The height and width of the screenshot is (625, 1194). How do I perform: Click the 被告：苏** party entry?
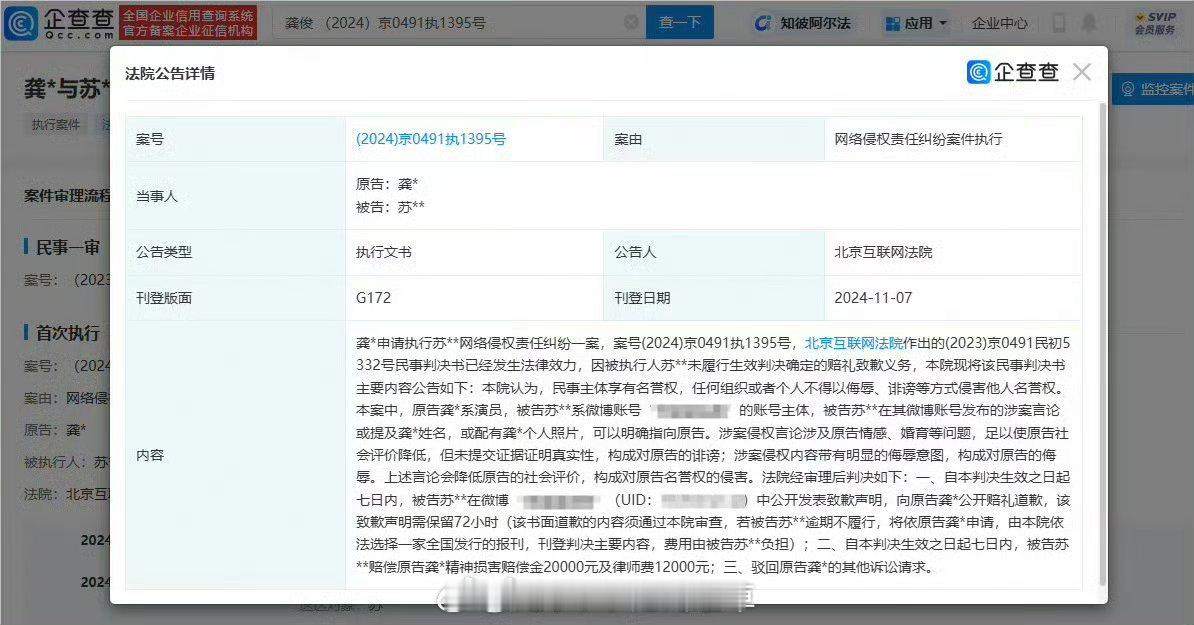(x=390, y=207)
